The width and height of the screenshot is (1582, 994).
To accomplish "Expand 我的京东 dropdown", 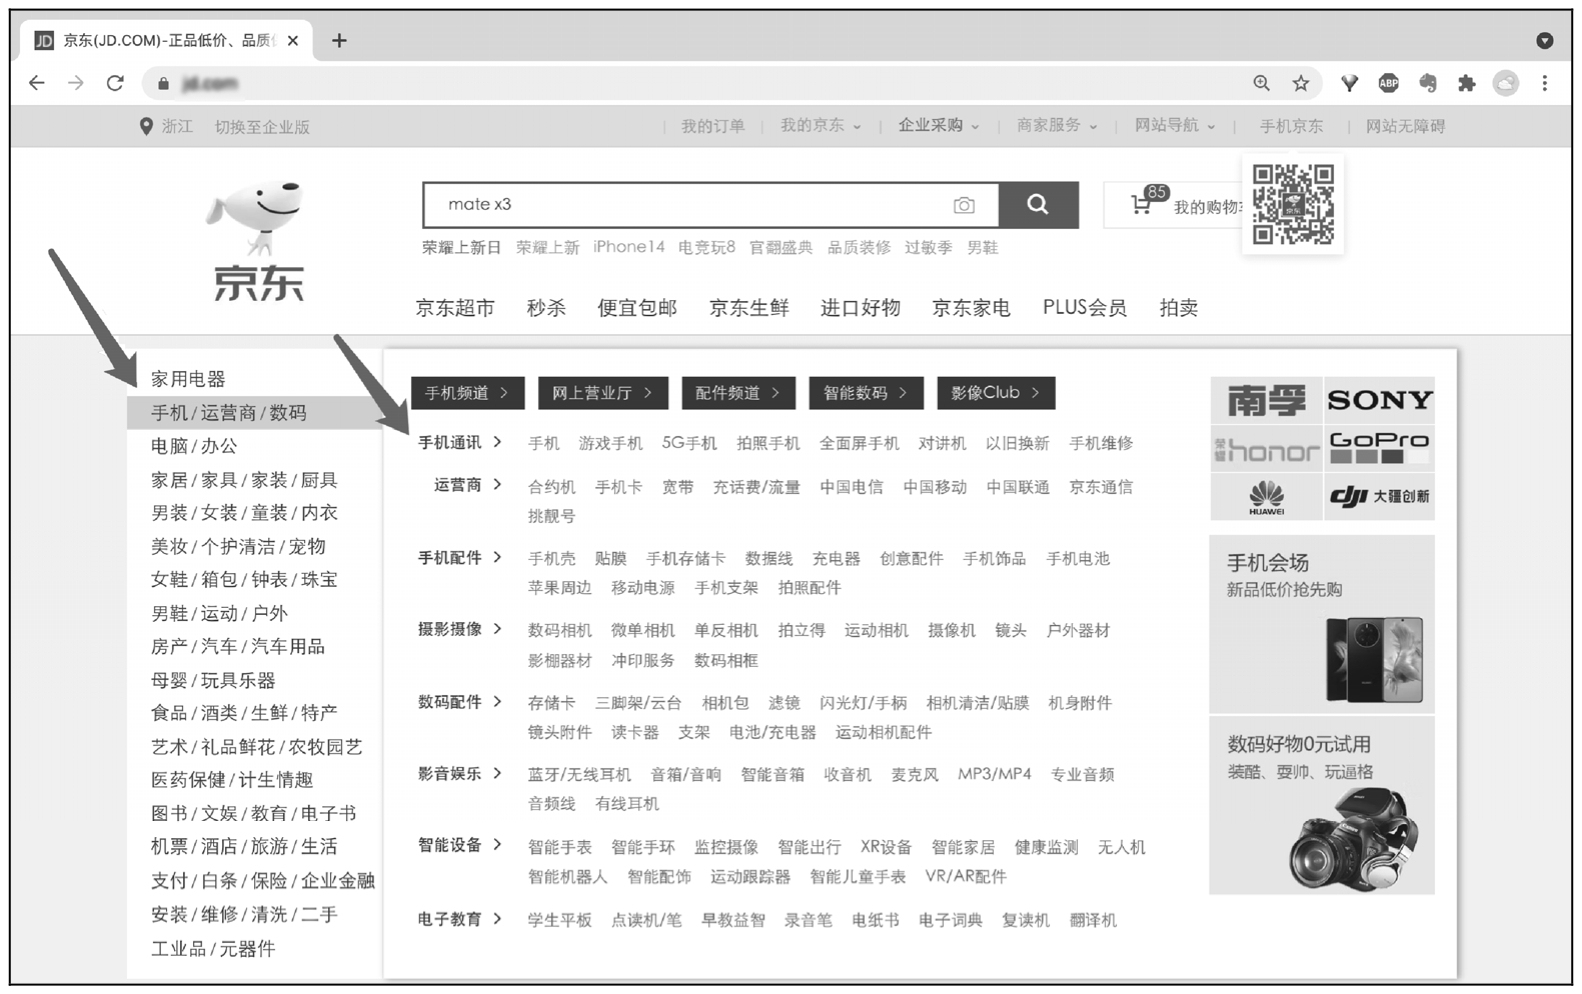I will pyautogui.click(x=820, y=126).
